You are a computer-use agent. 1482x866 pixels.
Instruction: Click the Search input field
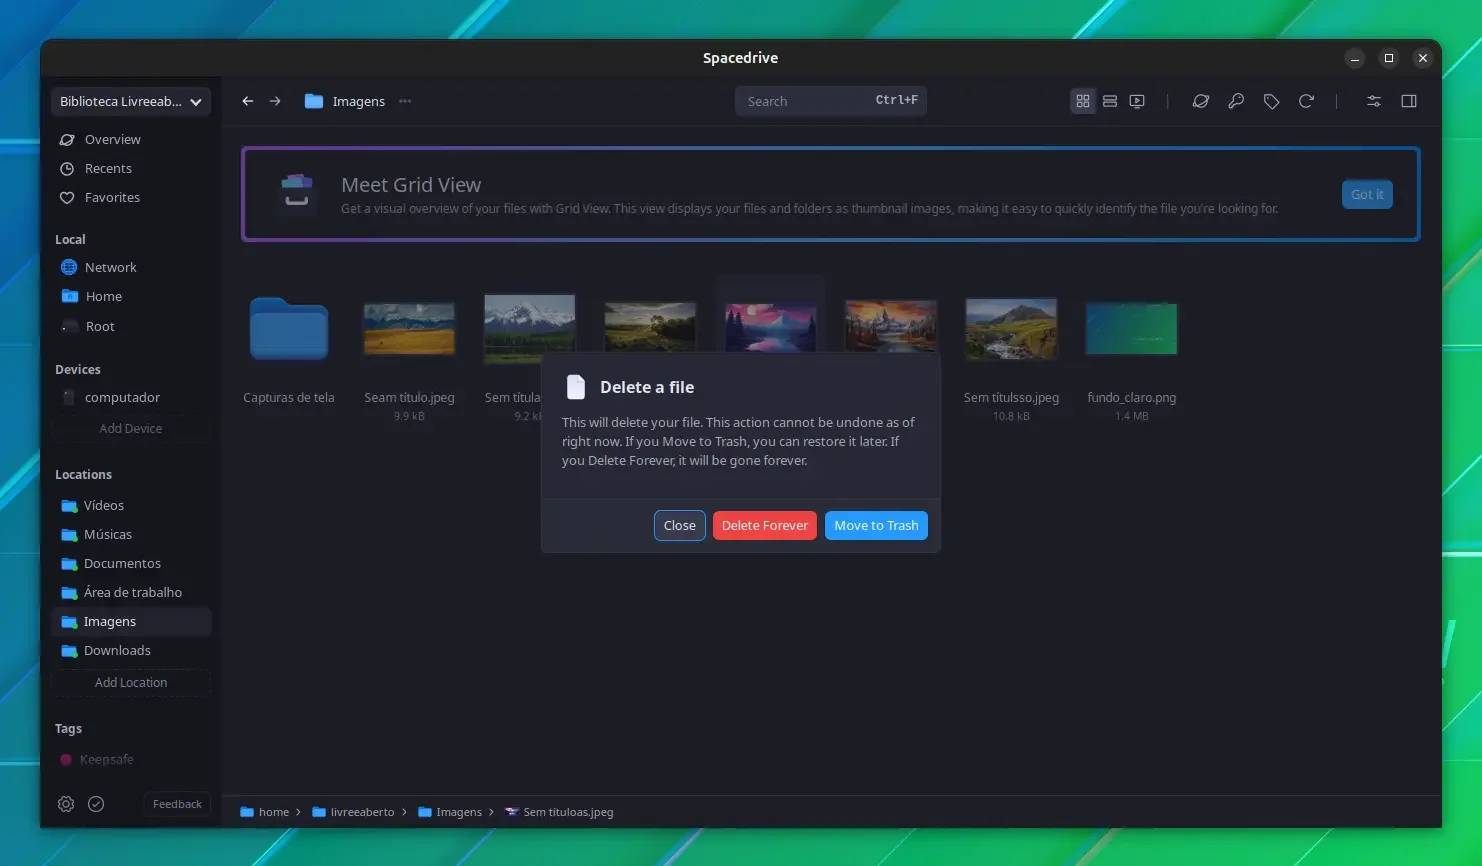831,101
